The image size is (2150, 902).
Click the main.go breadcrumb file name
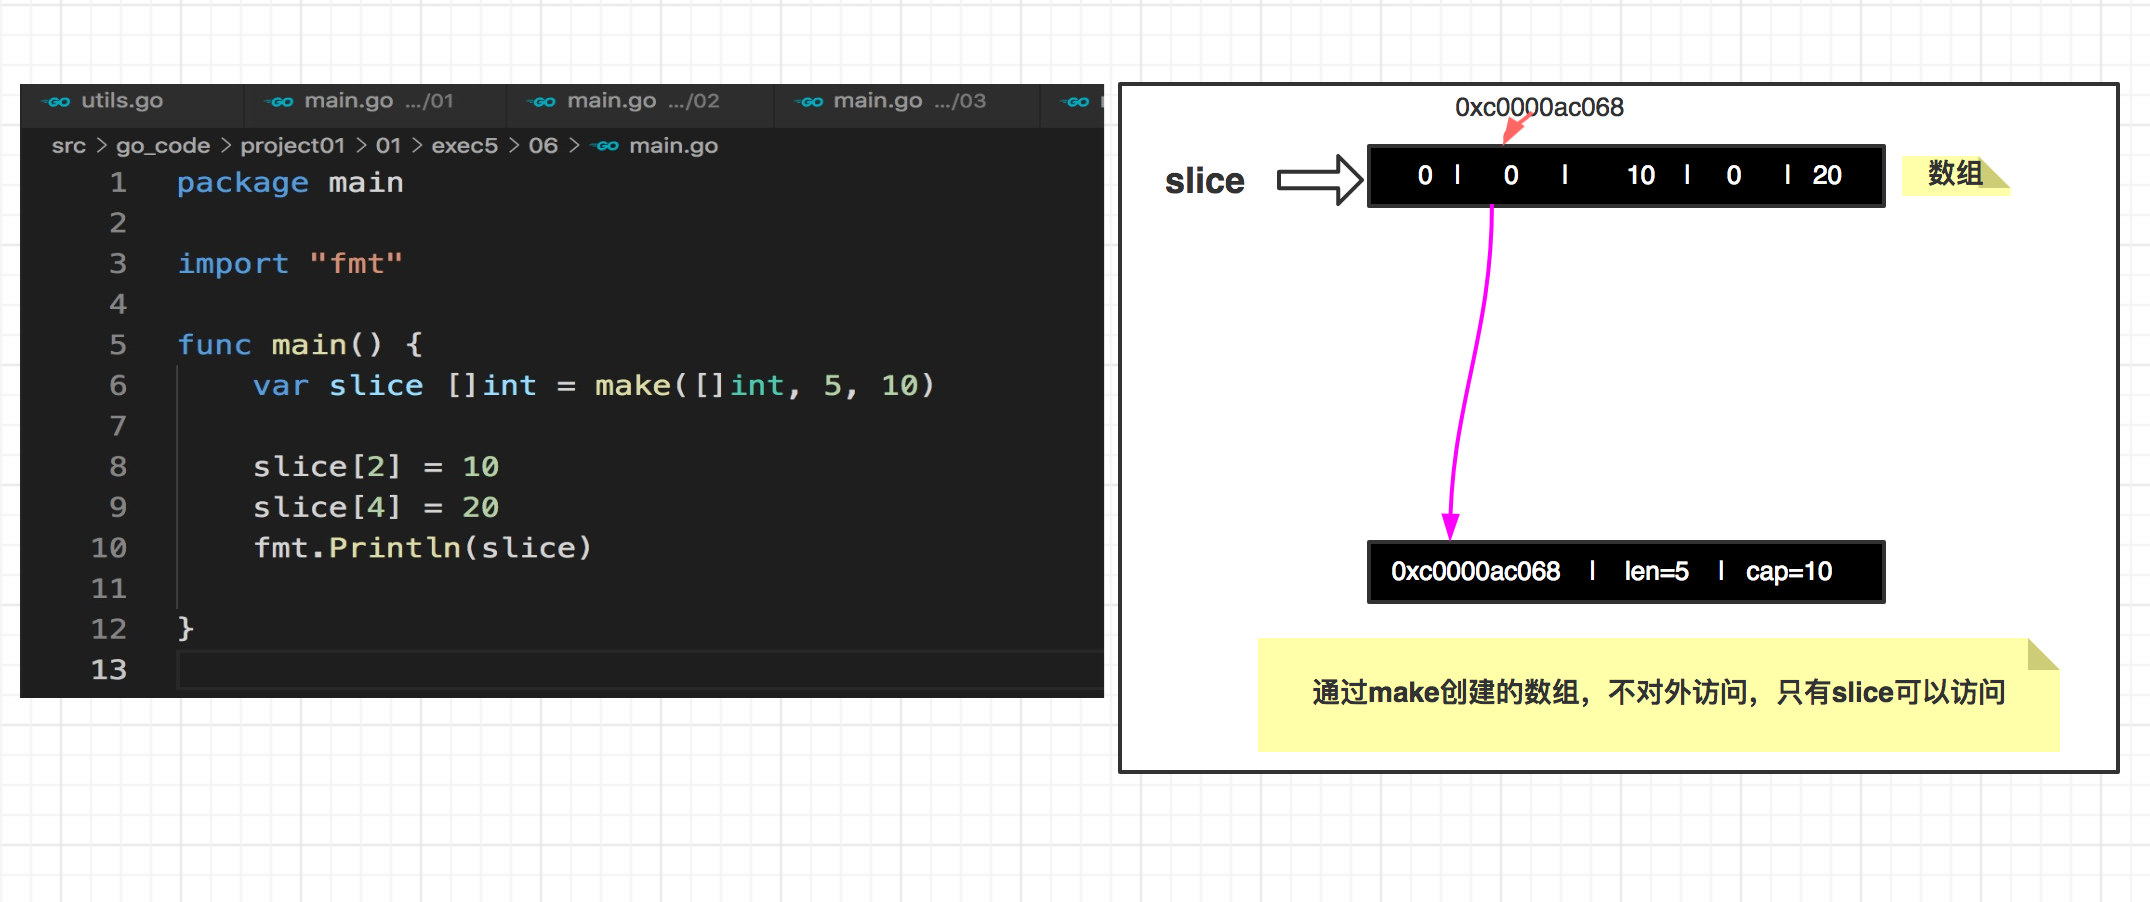673,146
